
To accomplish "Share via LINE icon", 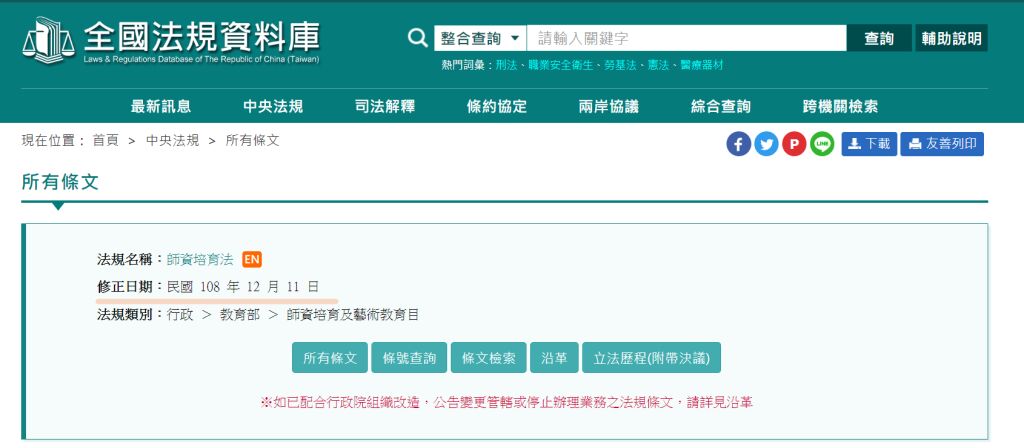I will [x=822, y=144].
